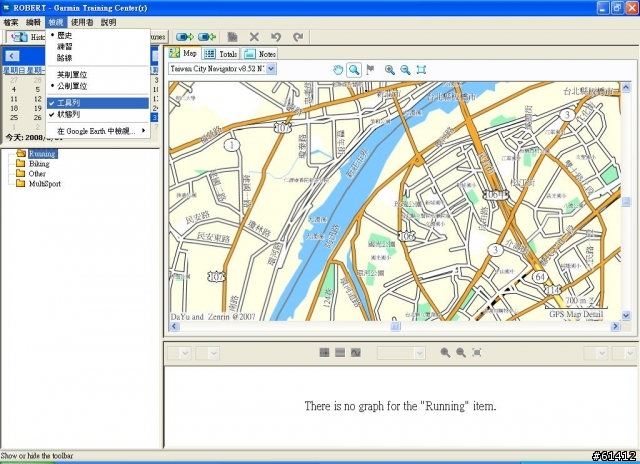
Task: Open the Running folder
Action: coord(36,154)
